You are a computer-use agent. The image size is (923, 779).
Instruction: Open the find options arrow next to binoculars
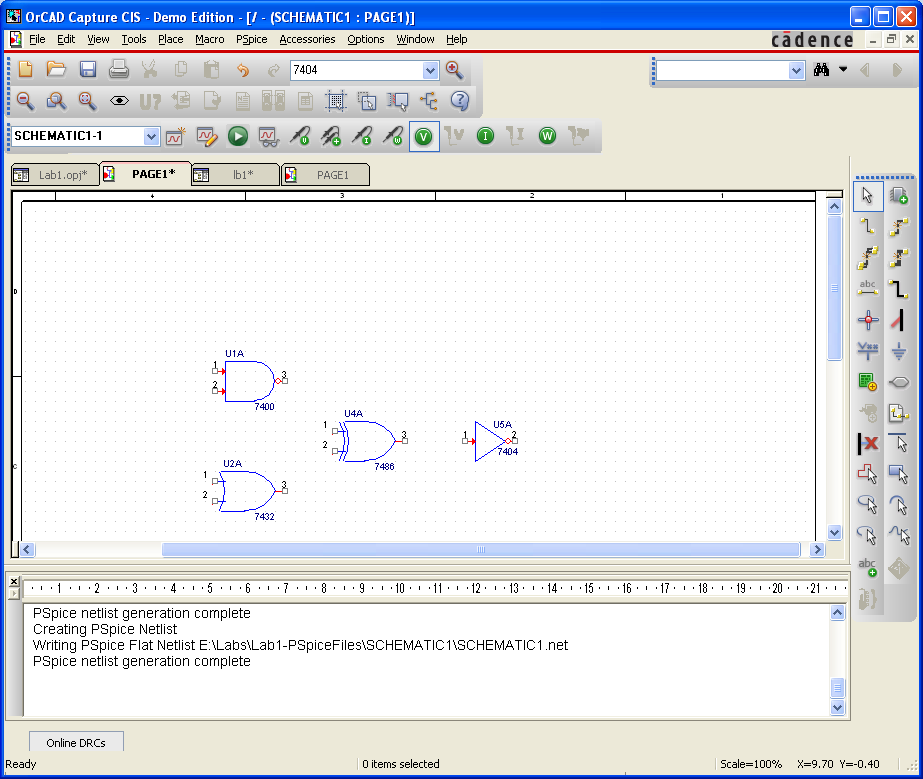[x=843, y=69]
